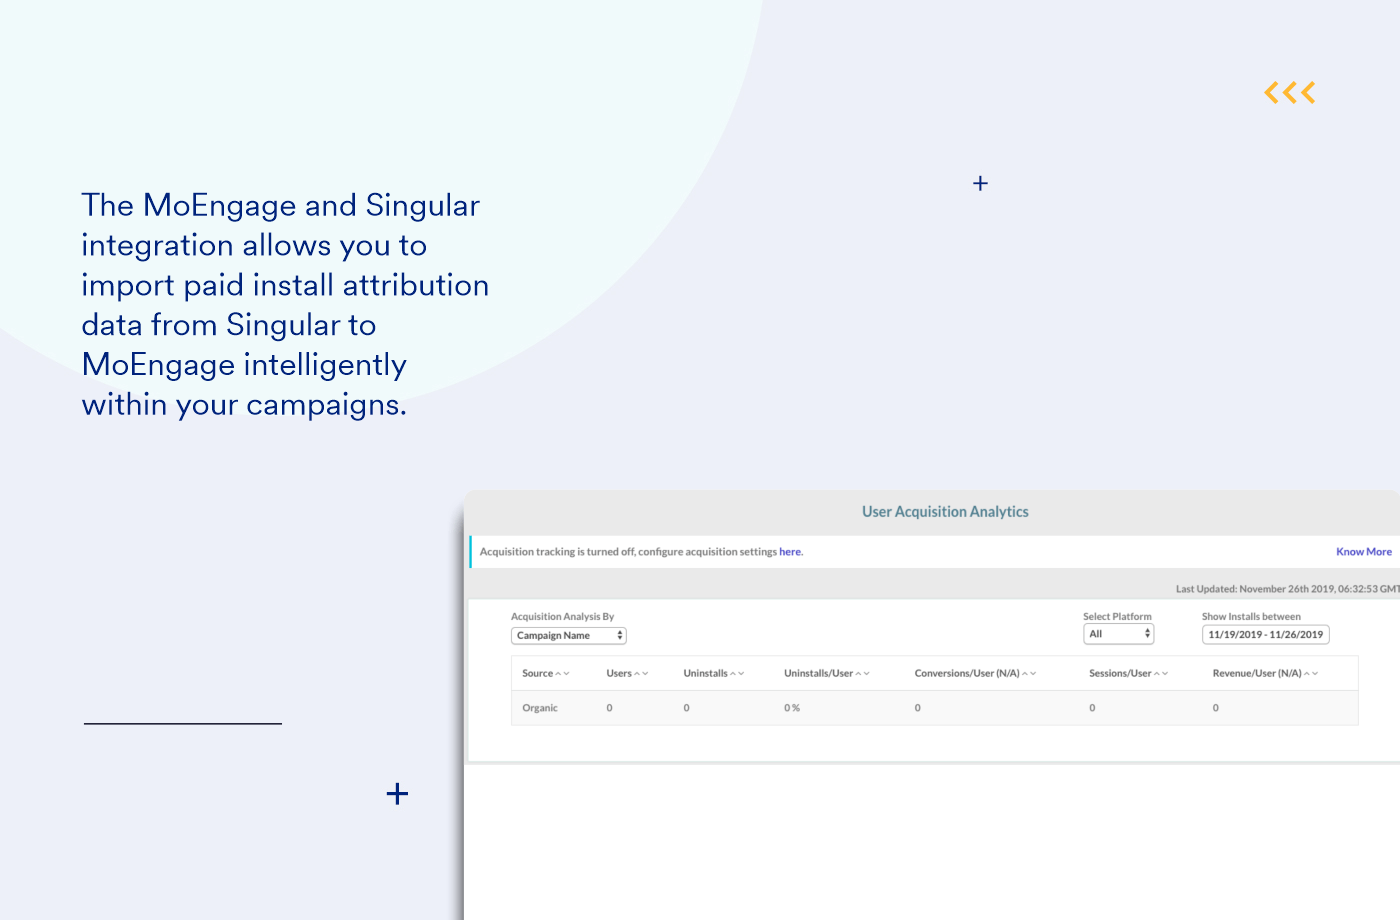The height and width of the screenshot is (920, 1400).
Task: Click the Know More link
Action: (x=1363, y=552)
